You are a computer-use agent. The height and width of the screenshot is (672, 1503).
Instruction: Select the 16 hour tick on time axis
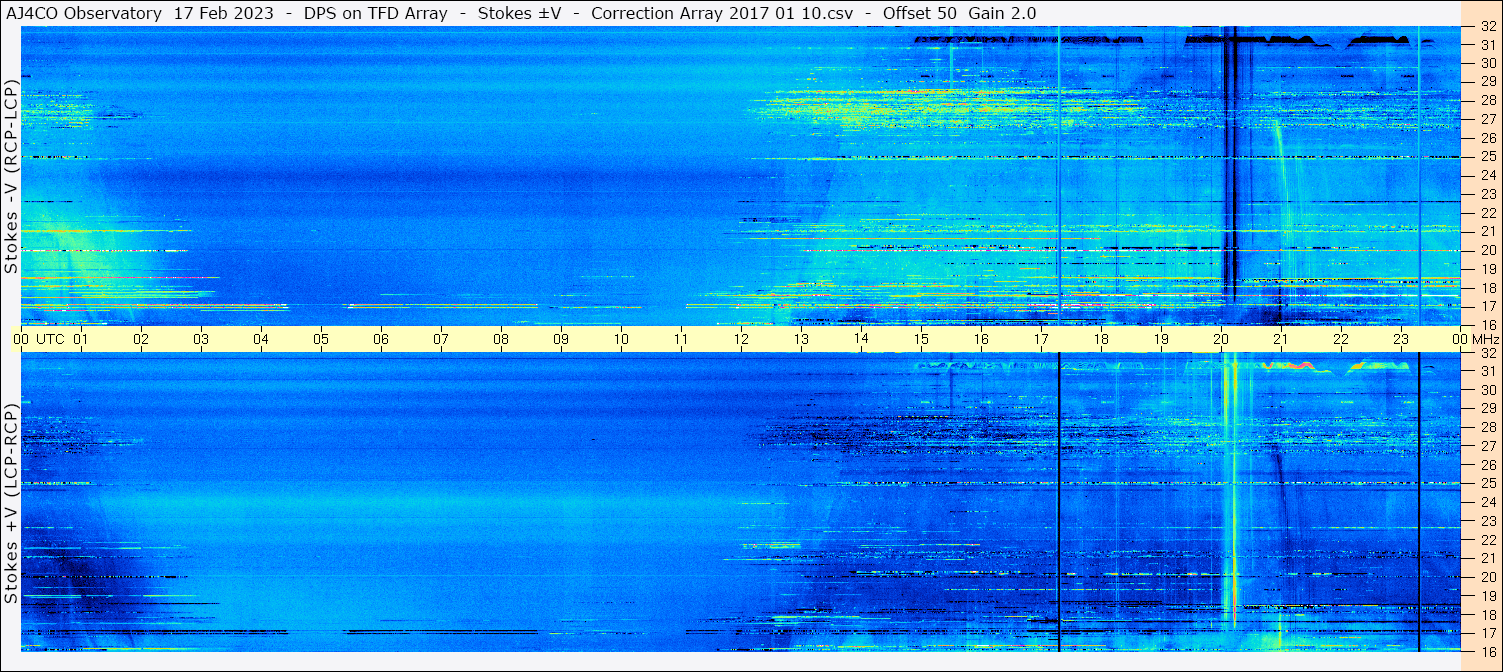pyautogui.click(x=981, y=339)
